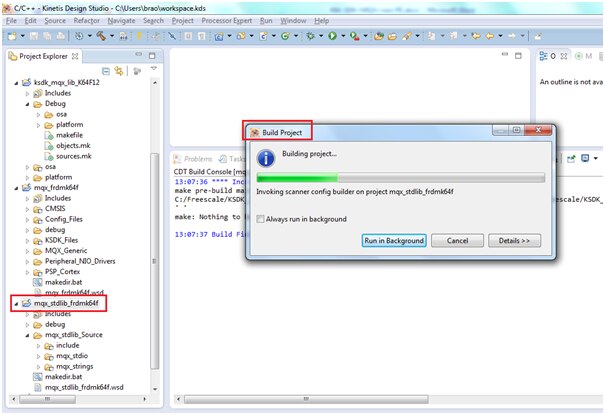Open the Build hammer dropdown arrow
605x415 pixels.
112,36
